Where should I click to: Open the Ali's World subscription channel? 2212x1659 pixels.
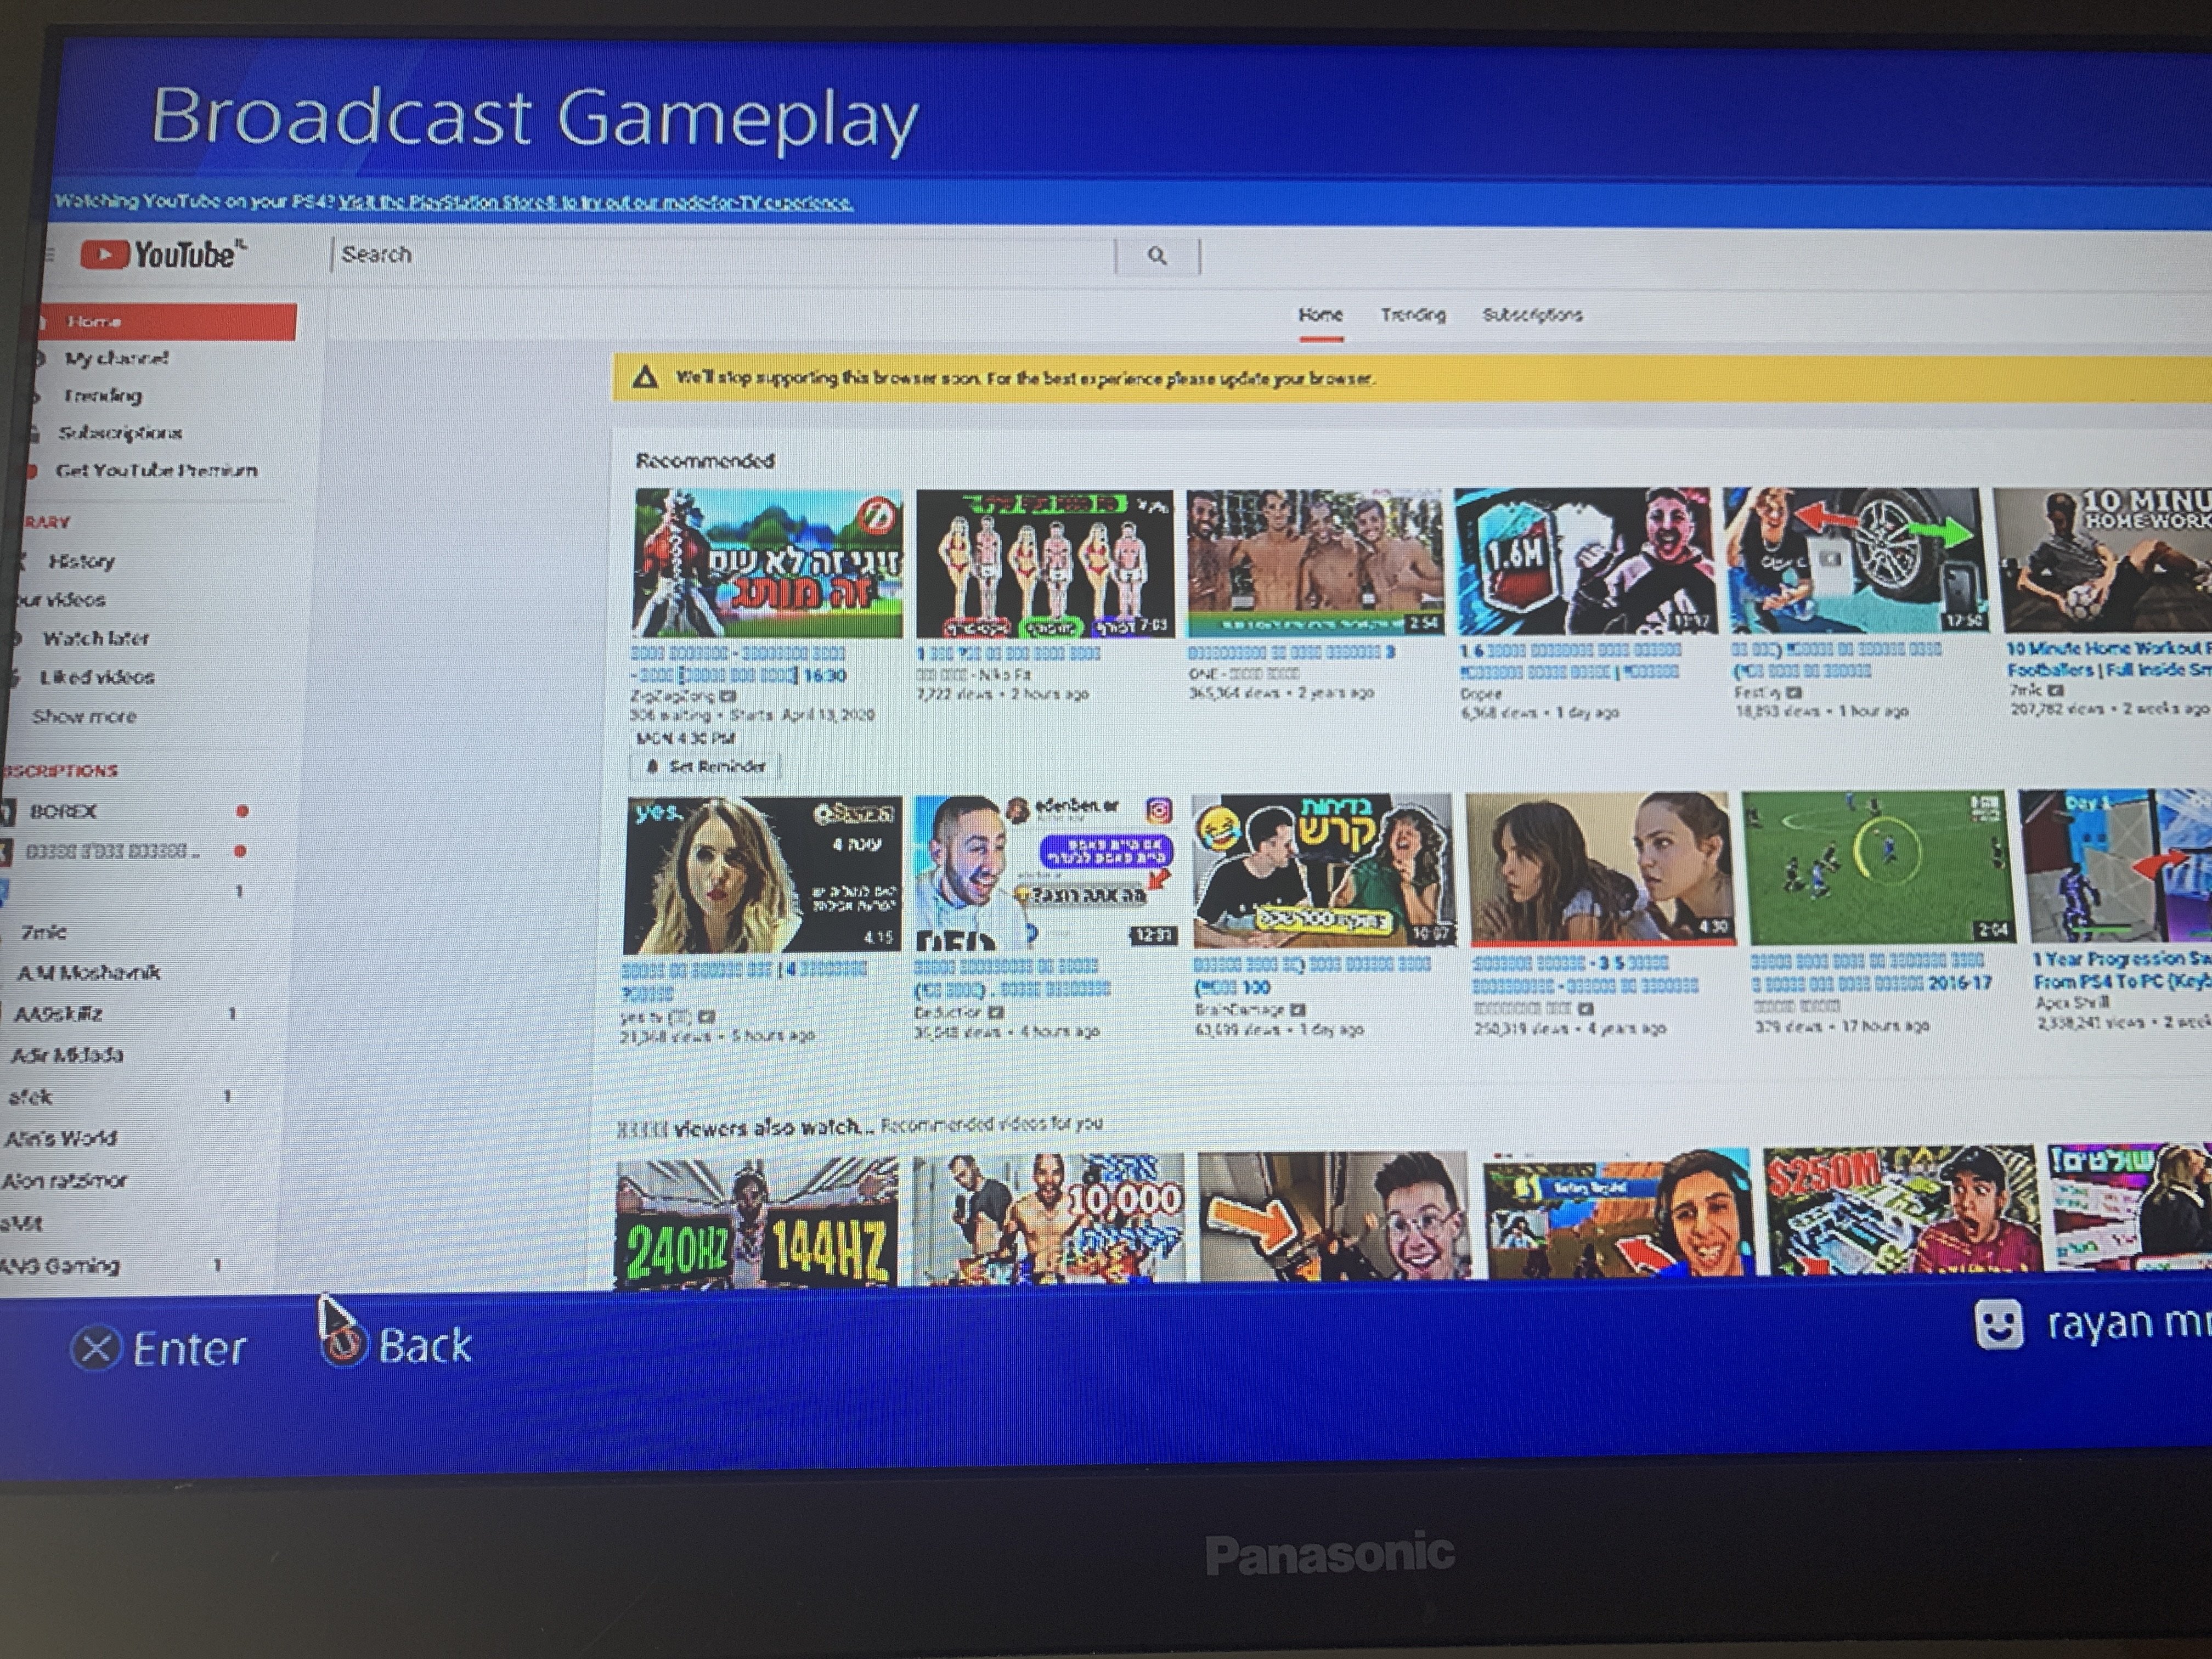click(x=60, y=1138)
